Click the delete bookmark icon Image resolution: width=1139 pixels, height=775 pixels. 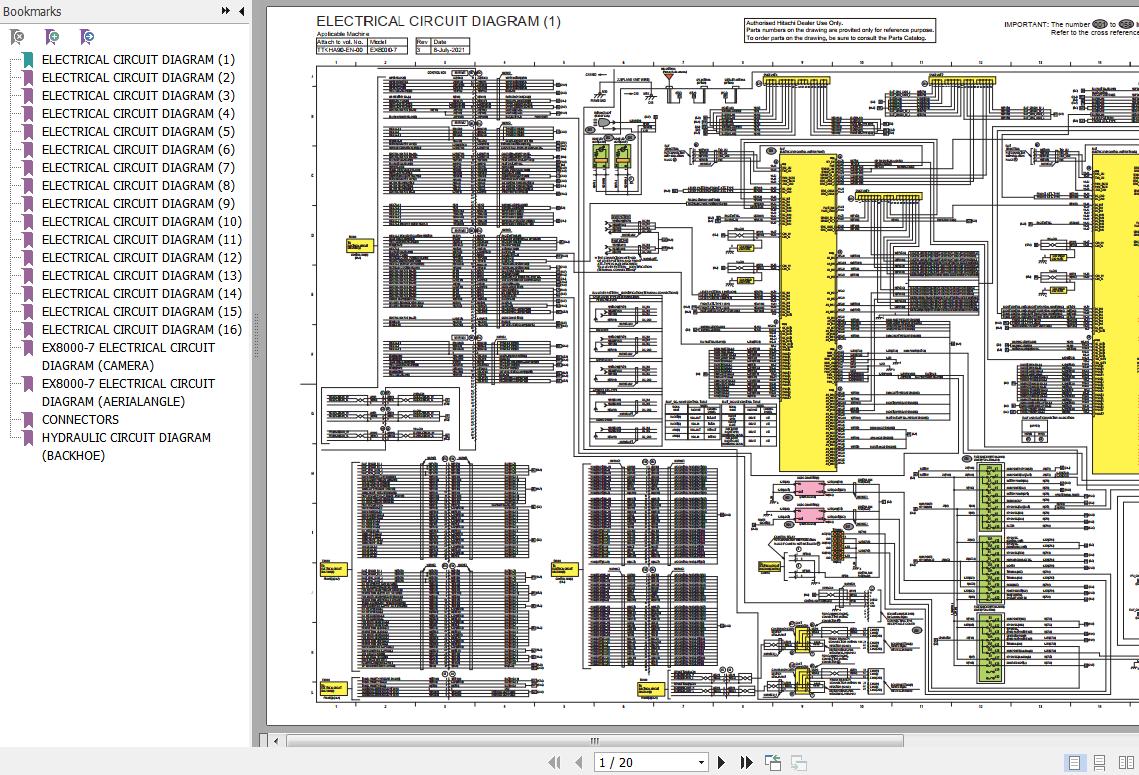tap(17, 37)
